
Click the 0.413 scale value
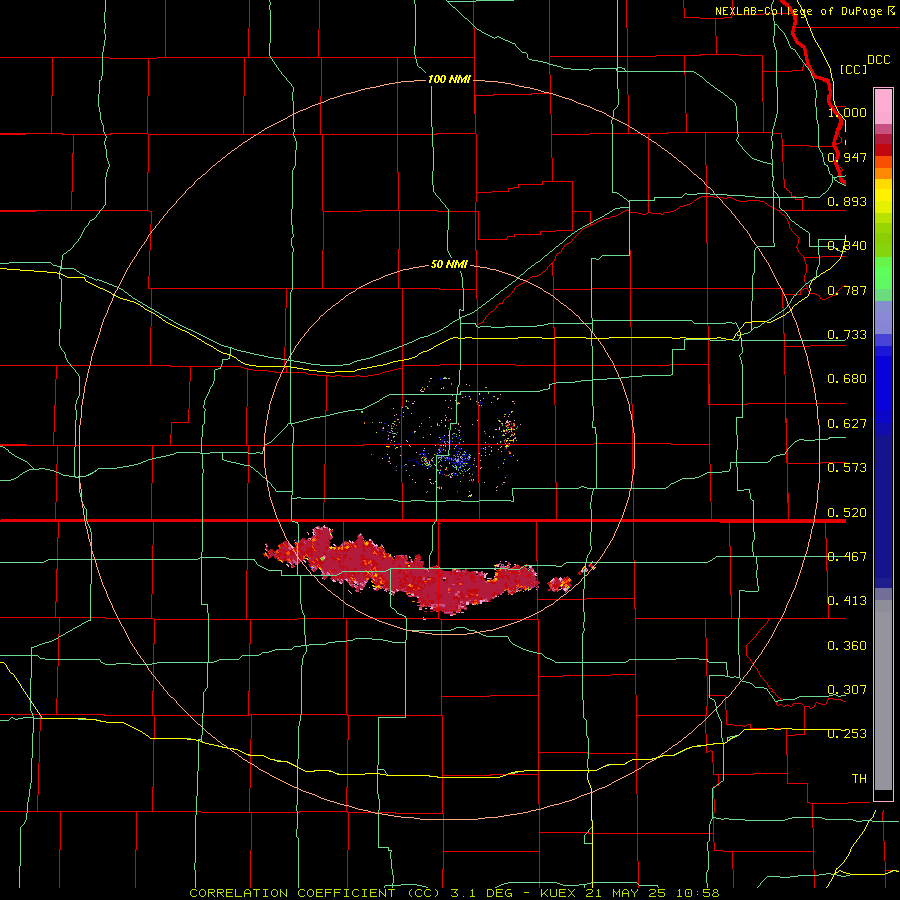[x=847, y=600]
